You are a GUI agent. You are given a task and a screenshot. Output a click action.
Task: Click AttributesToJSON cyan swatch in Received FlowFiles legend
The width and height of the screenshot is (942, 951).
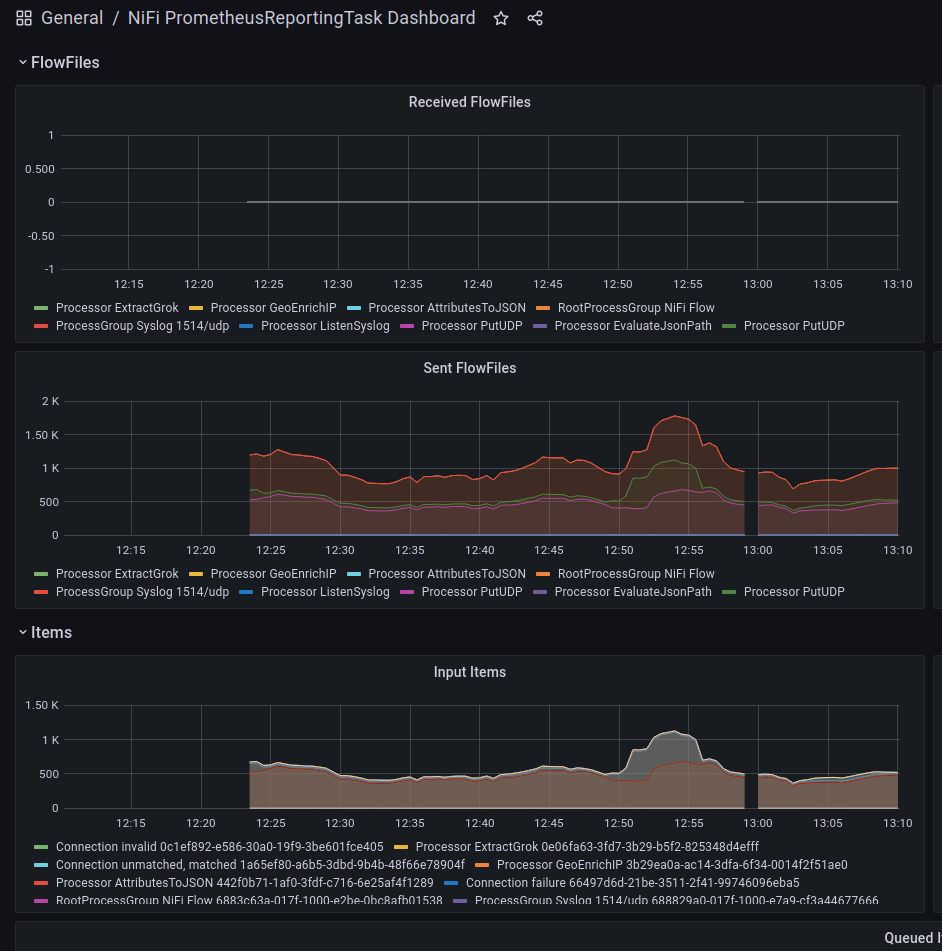[x=354, y=308]
